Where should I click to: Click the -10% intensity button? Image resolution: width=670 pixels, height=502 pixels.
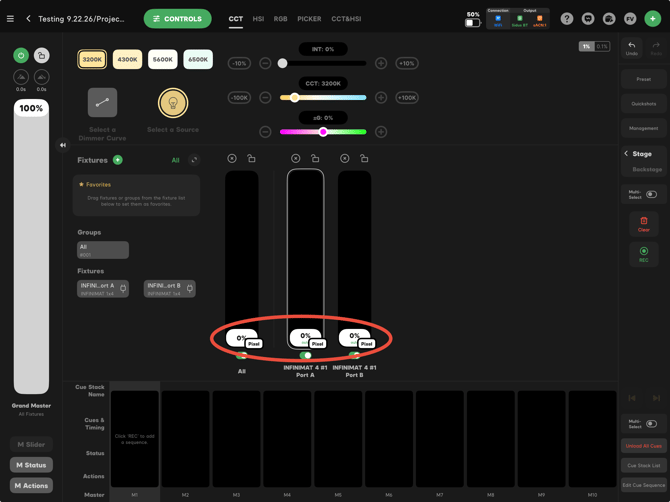(239, 64)
